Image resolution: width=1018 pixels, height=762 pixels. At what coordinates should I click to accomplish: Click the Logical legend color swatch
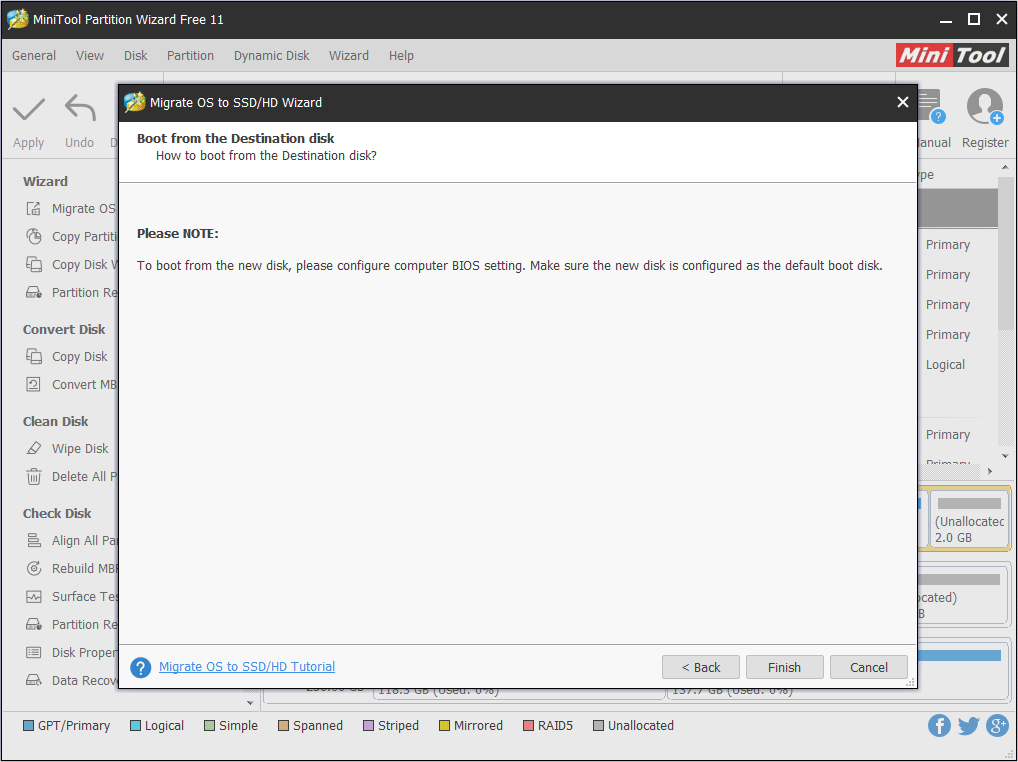[135, 726]
